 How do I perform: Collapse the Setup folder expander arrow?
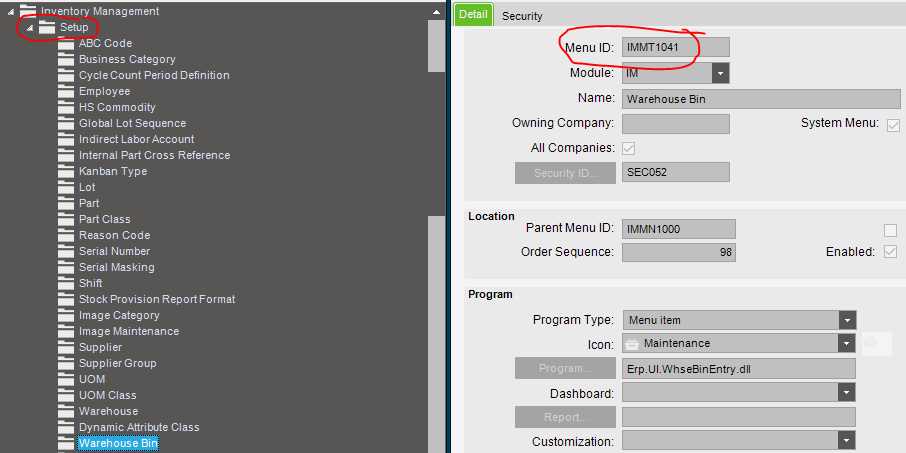pos(30,28)
